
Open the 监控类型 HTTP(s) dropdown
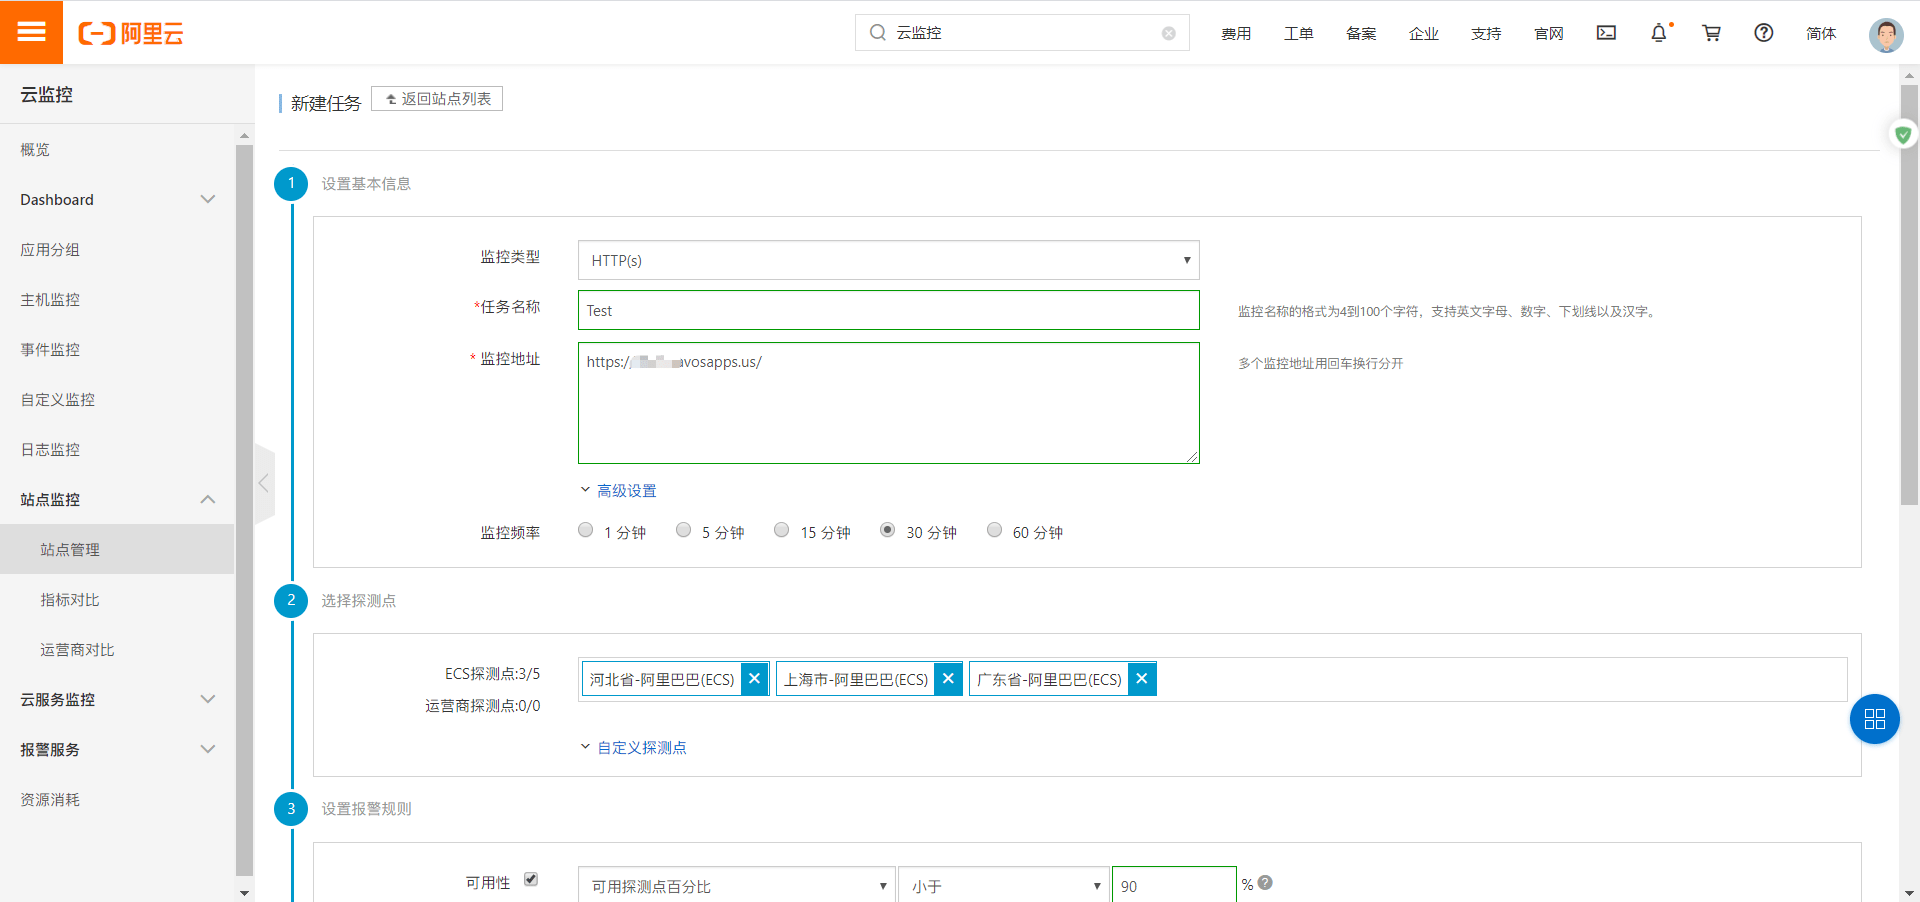(888, 260)
